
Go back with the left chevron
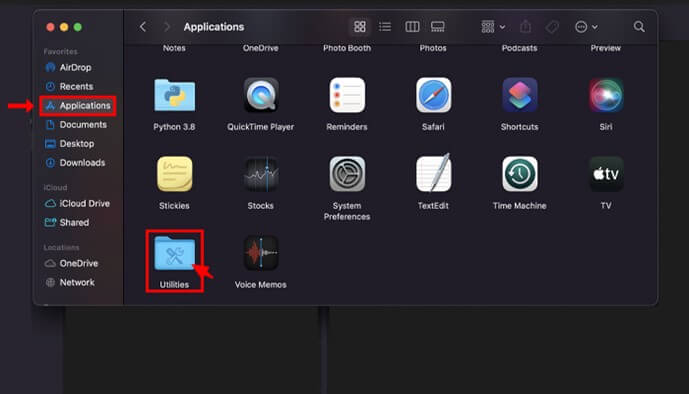143,27
